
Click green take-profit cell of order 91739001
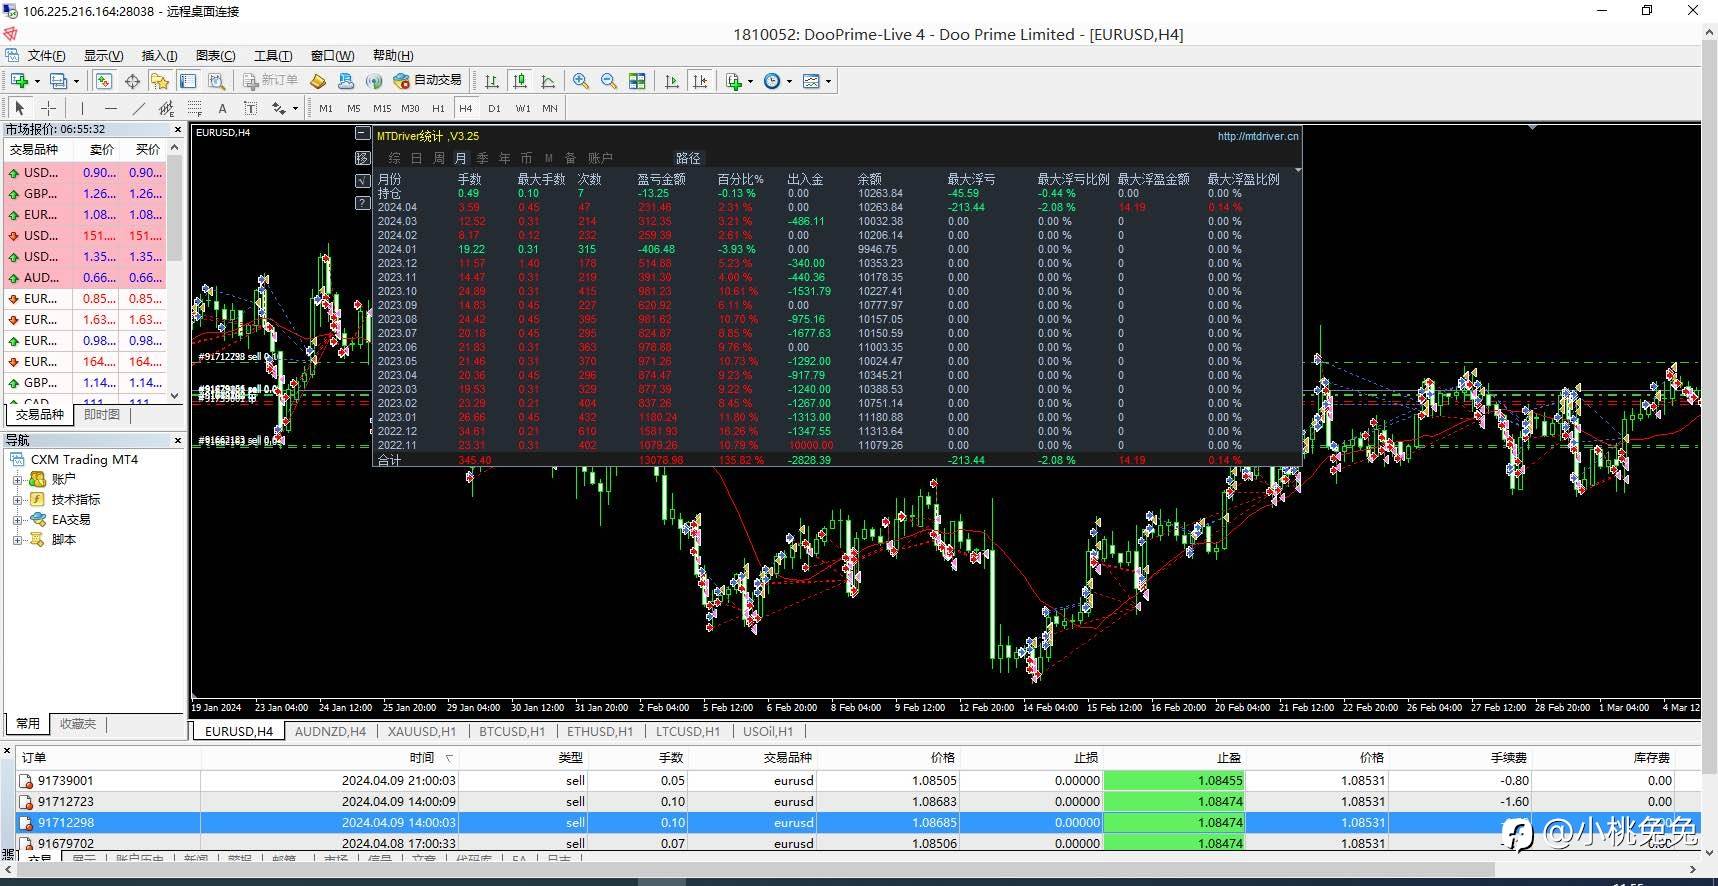click(1173, 781)
